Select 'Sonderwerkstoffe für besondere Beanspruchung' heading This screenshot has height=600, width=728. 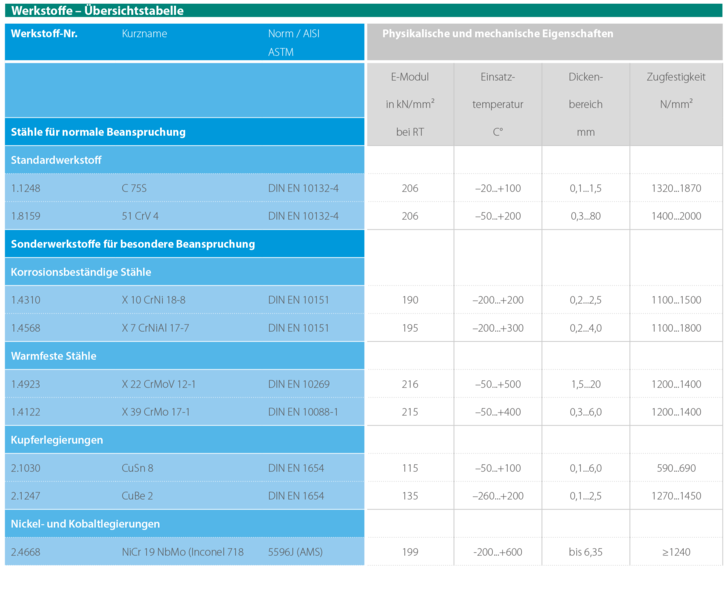coord(133,244)
